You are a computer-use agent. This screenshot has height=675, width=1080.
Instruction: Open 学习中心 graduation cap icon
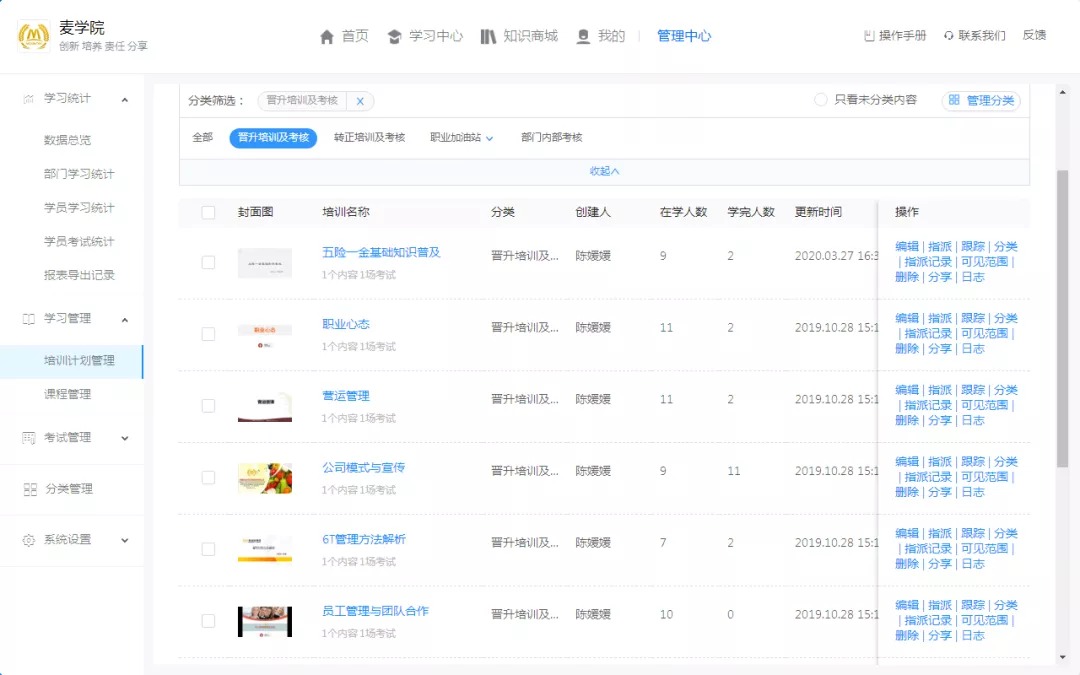(394, 37)
